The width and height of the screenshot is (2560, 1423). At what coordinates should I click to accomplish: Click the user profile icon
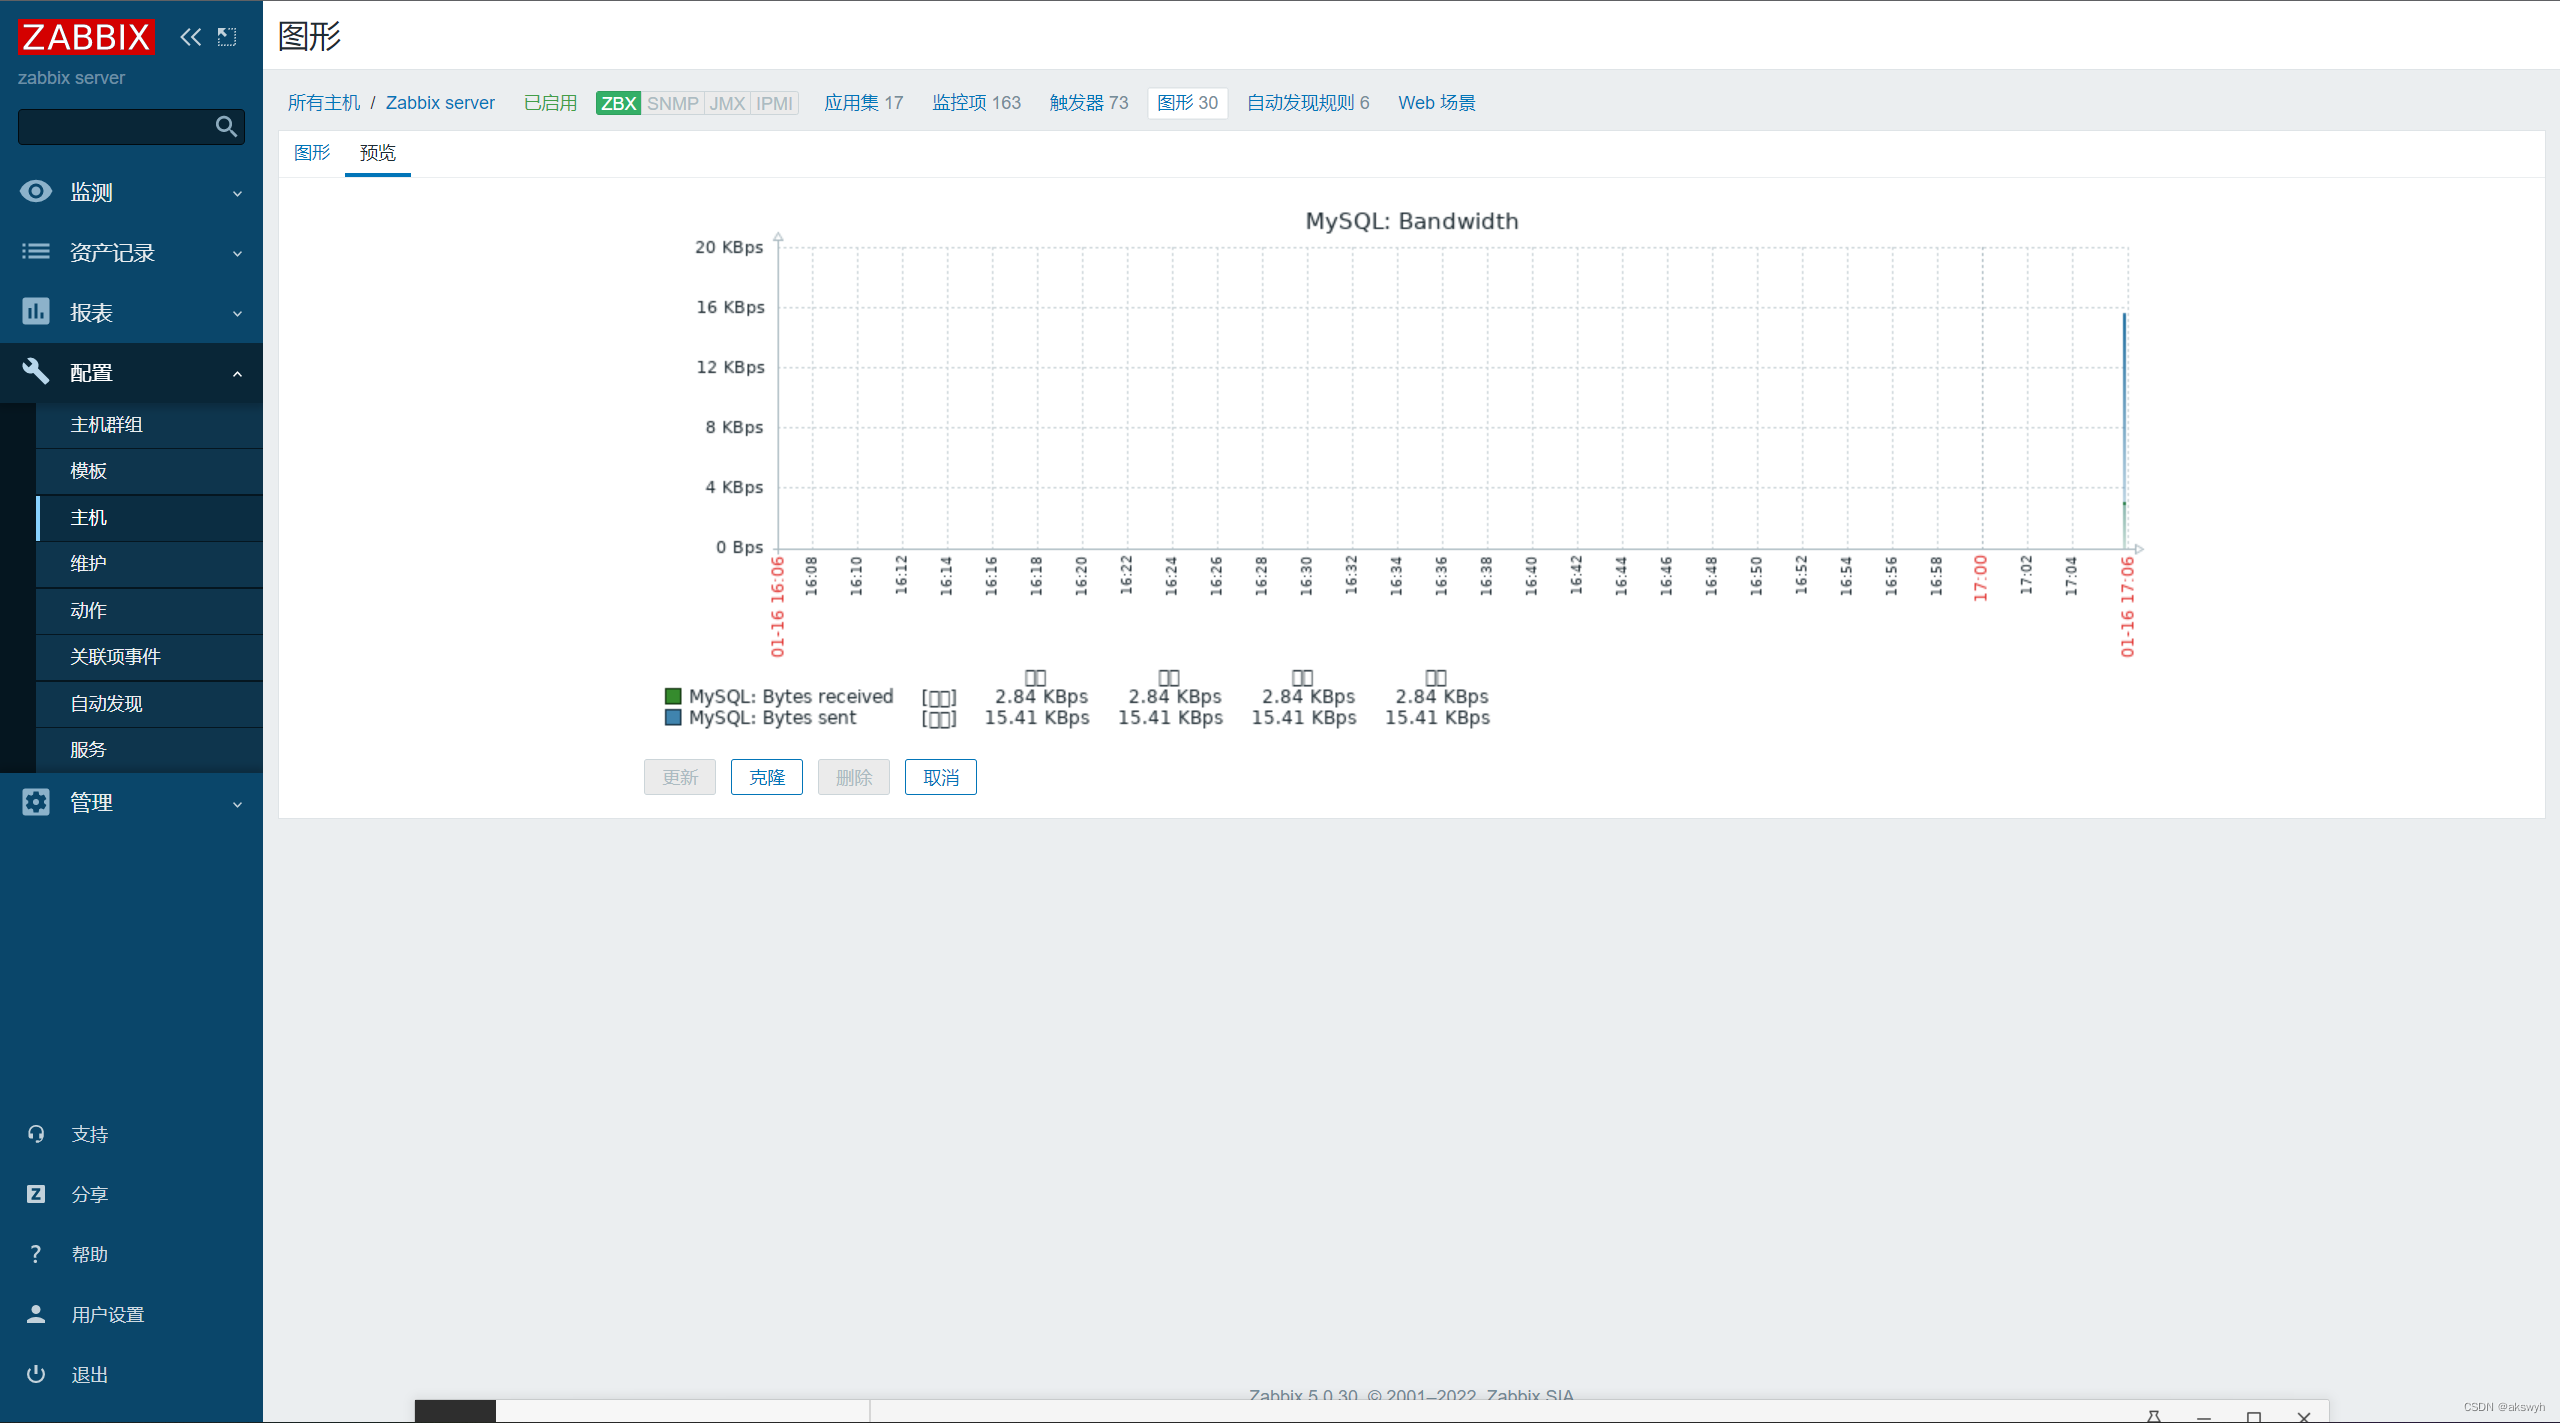pos(36,1314)
